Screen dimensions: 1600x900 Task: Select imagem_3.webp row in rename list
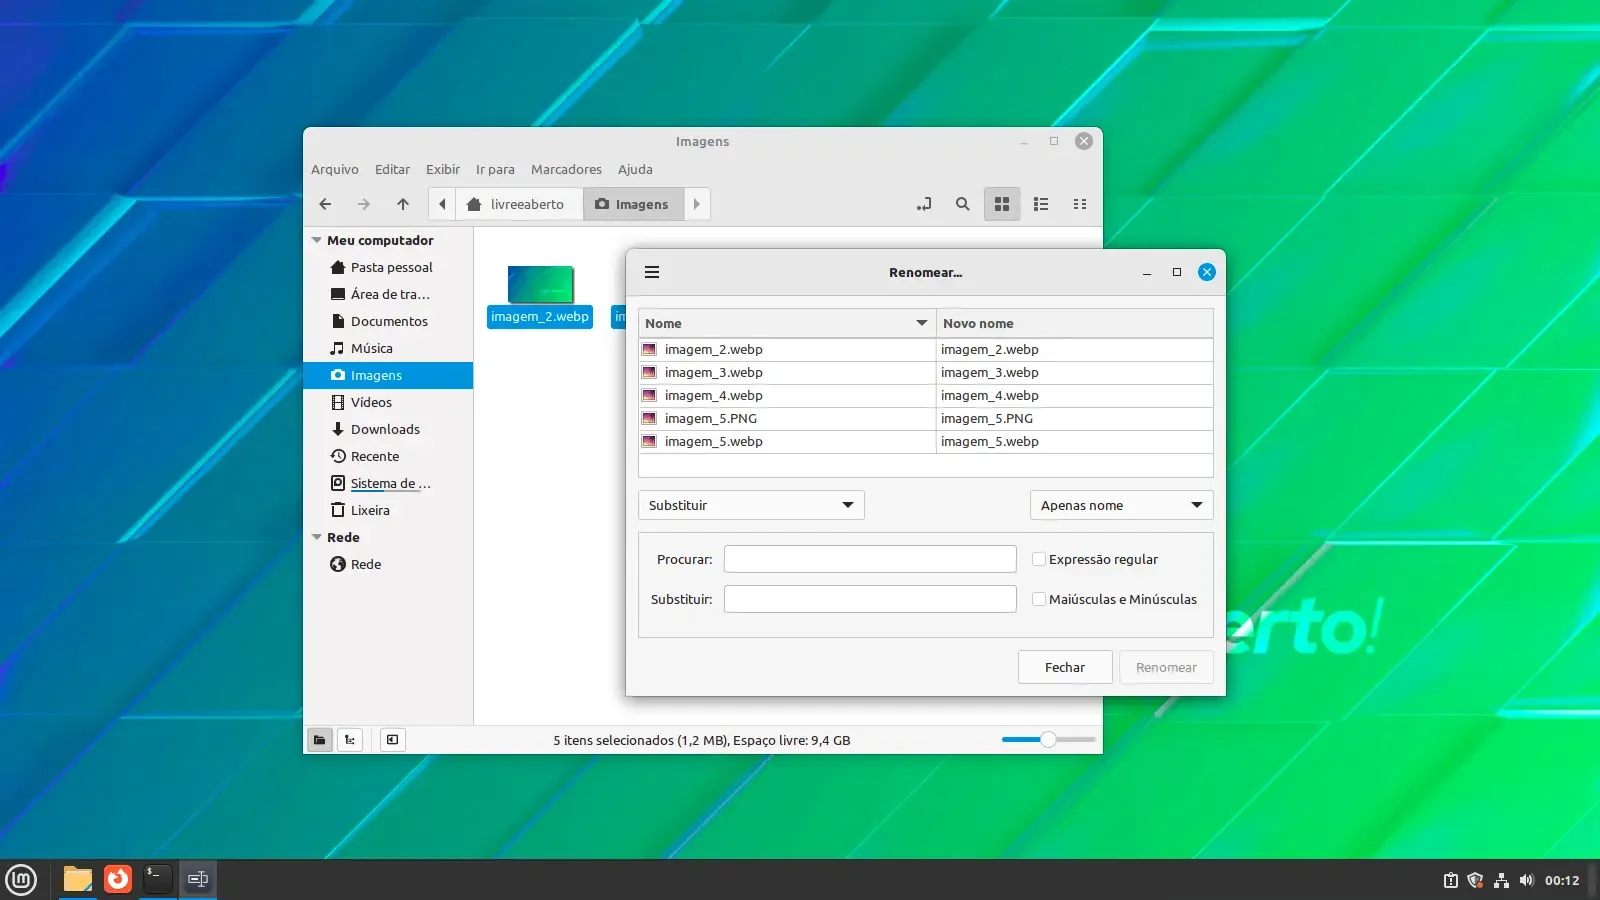point(926,372)
